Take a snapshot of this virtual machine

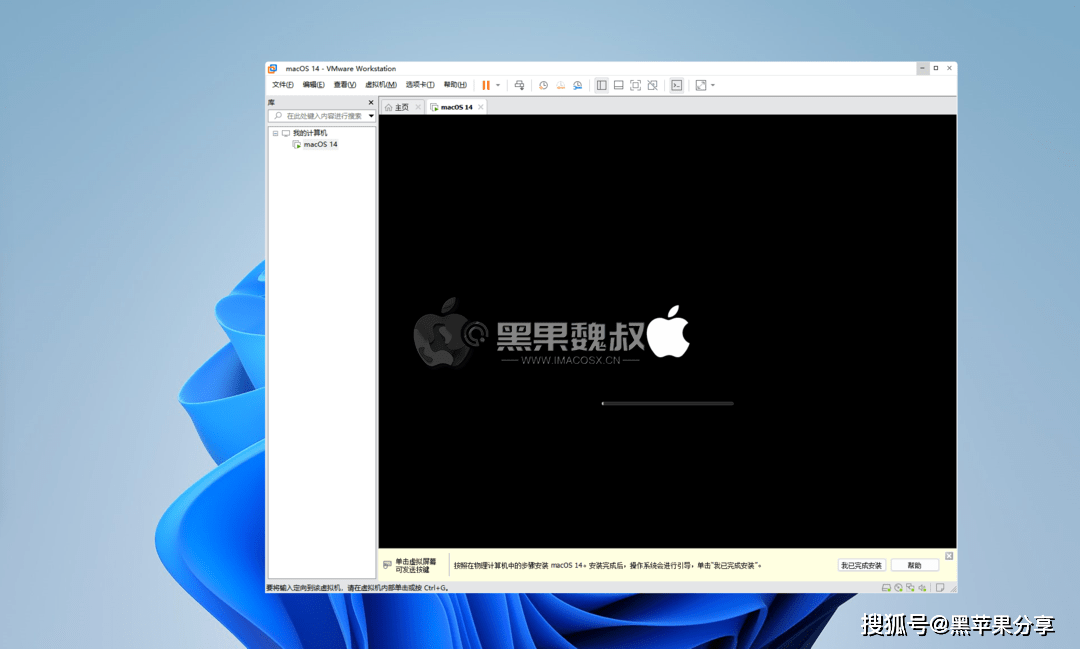click(x=543, y=85)
